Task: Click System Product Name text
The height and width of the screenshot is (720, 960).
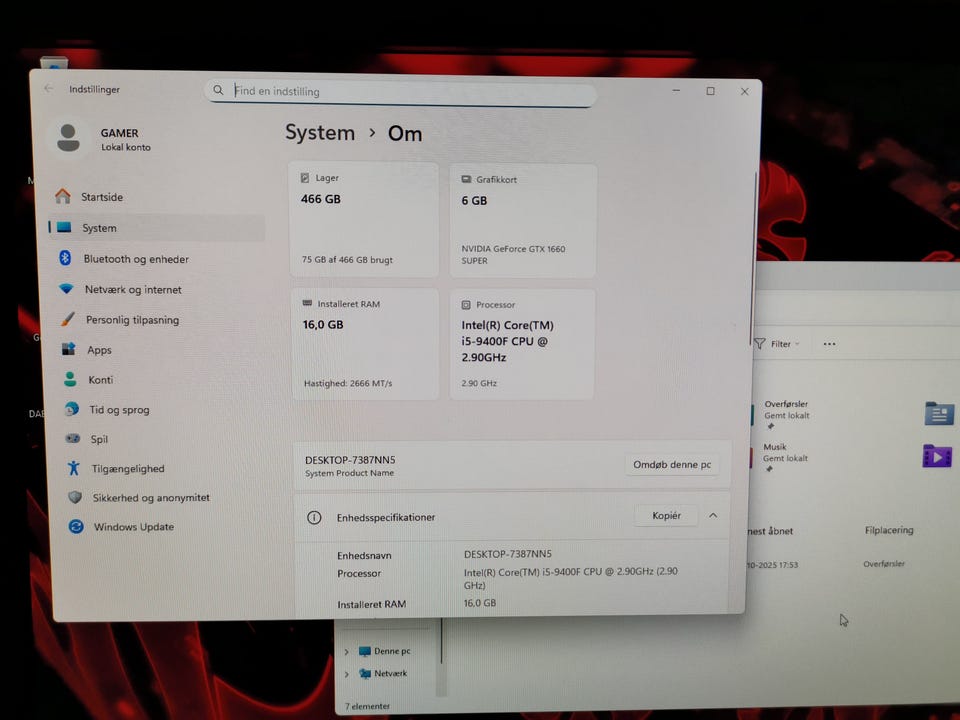Action: click(x=350, y=473)
